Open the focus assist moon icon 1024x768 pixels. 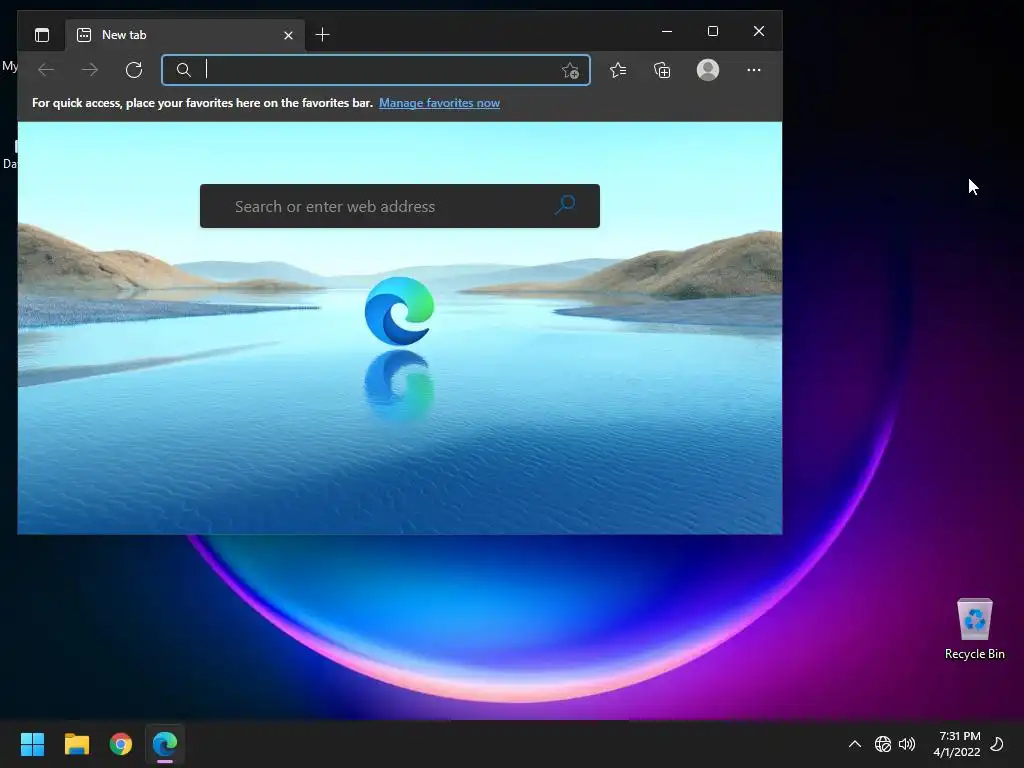[x=997, y=744]
